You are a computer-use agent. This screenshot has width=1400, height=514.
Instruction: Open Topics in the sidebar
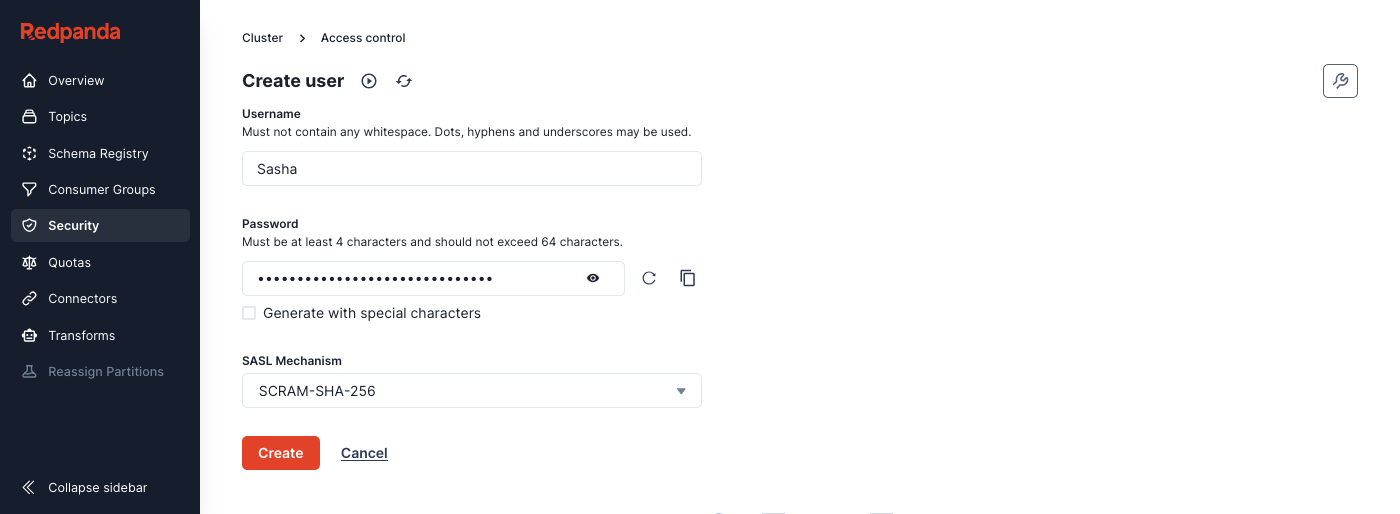click(x=67, y=117)
